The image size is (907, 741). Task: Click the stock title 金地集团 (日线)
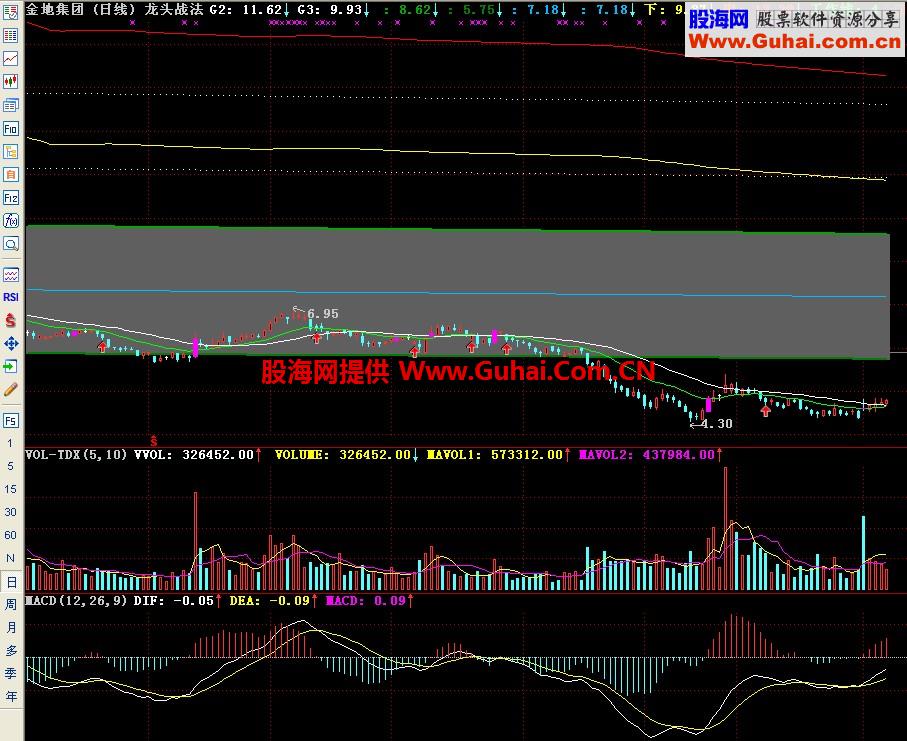click(80, 10)
